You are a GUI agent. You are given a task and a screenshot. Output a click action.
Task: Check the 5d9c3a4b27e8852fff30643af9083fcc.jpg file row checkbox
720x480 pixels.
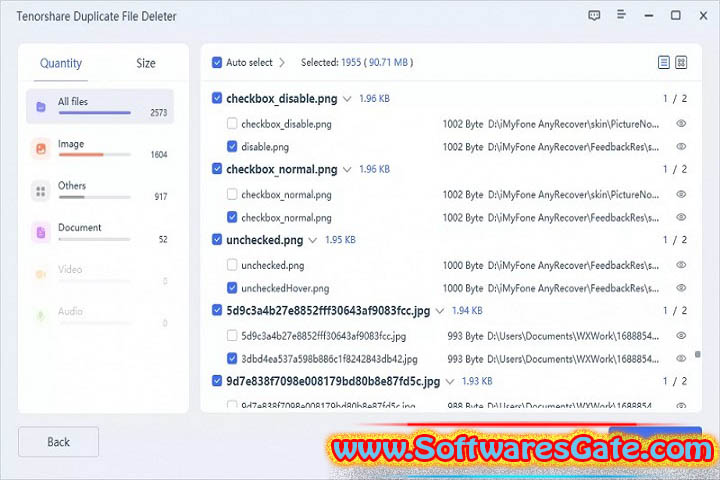(232, 336)
